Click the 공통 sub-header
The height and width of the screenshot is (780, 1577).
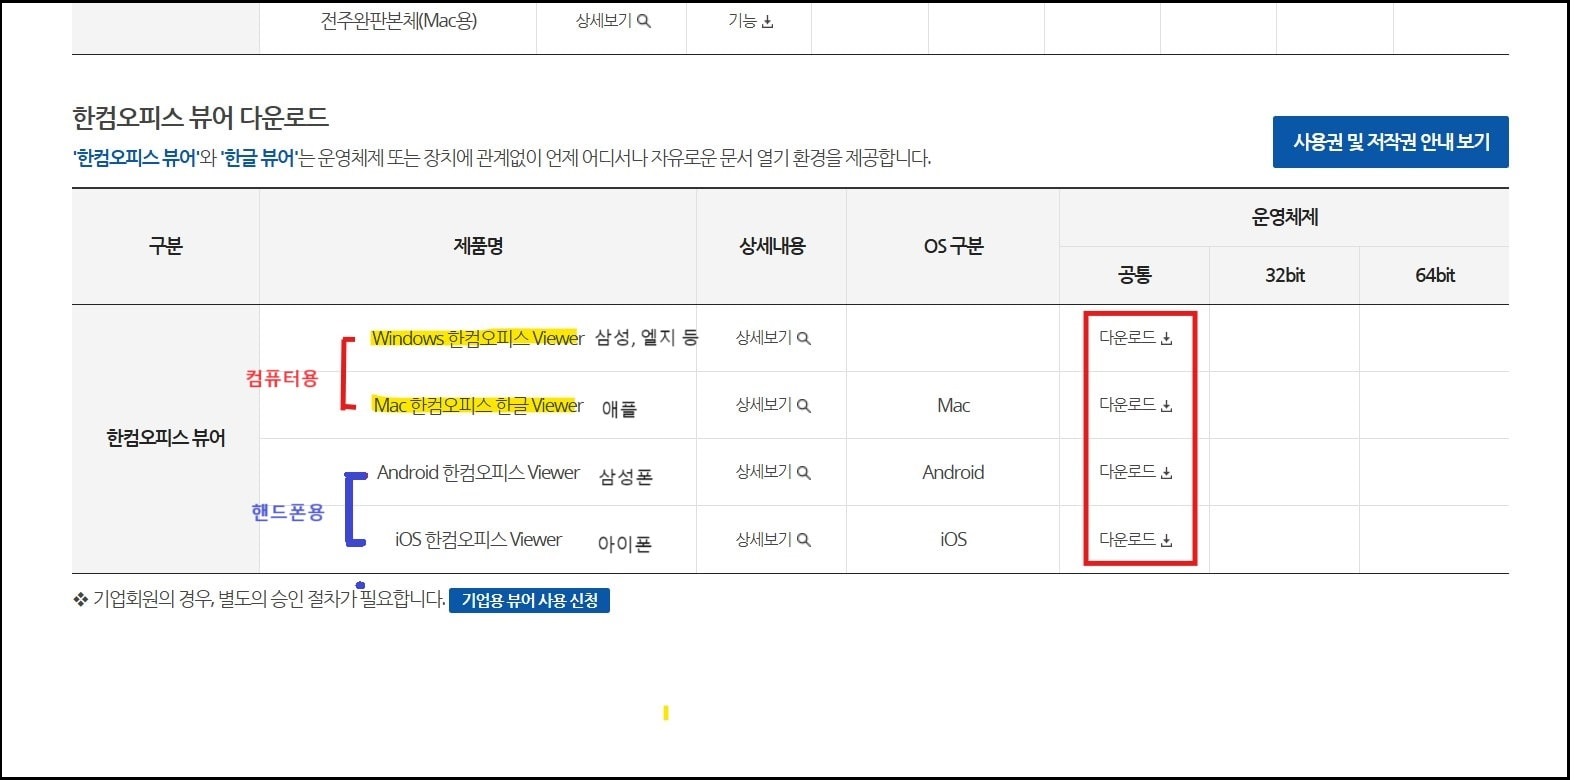pyautogui.click(x=1135, y=275)
